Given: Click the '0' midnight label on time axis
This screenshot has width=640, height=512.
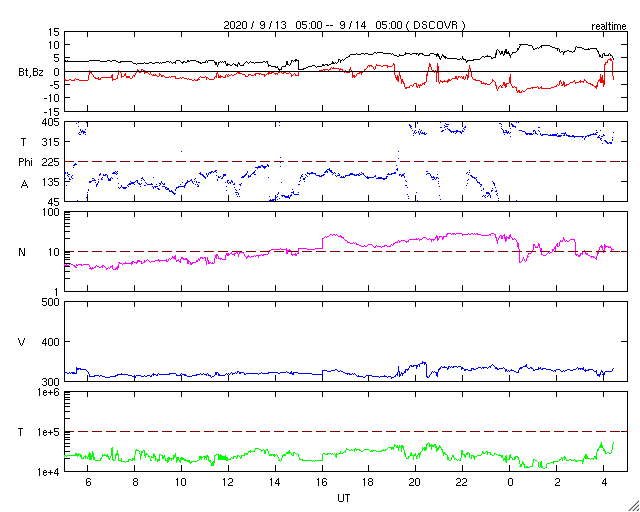Looking at the screenshot, I should pyautogui.click(x=510, y=482).
